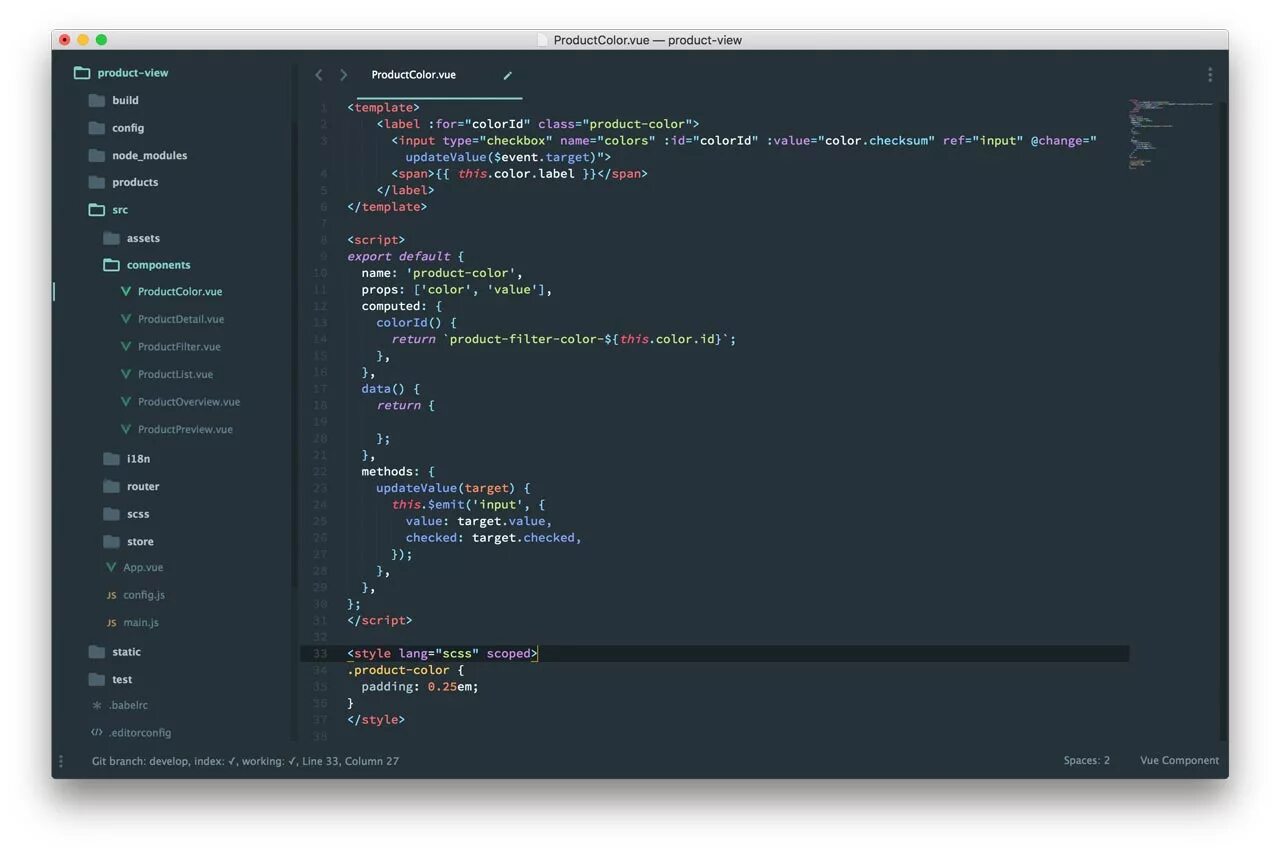
Task: Collapse the components folder icon
Action: (x=111, y=265)
